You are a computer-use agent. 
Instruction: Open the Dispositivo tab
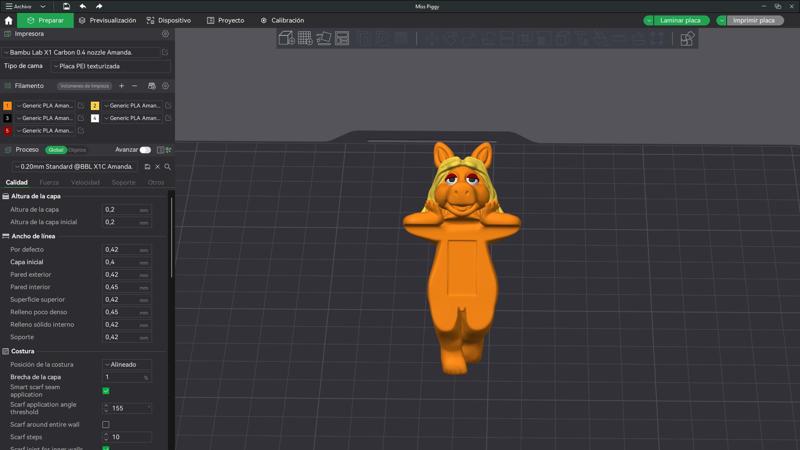click(x=169, y=20)
